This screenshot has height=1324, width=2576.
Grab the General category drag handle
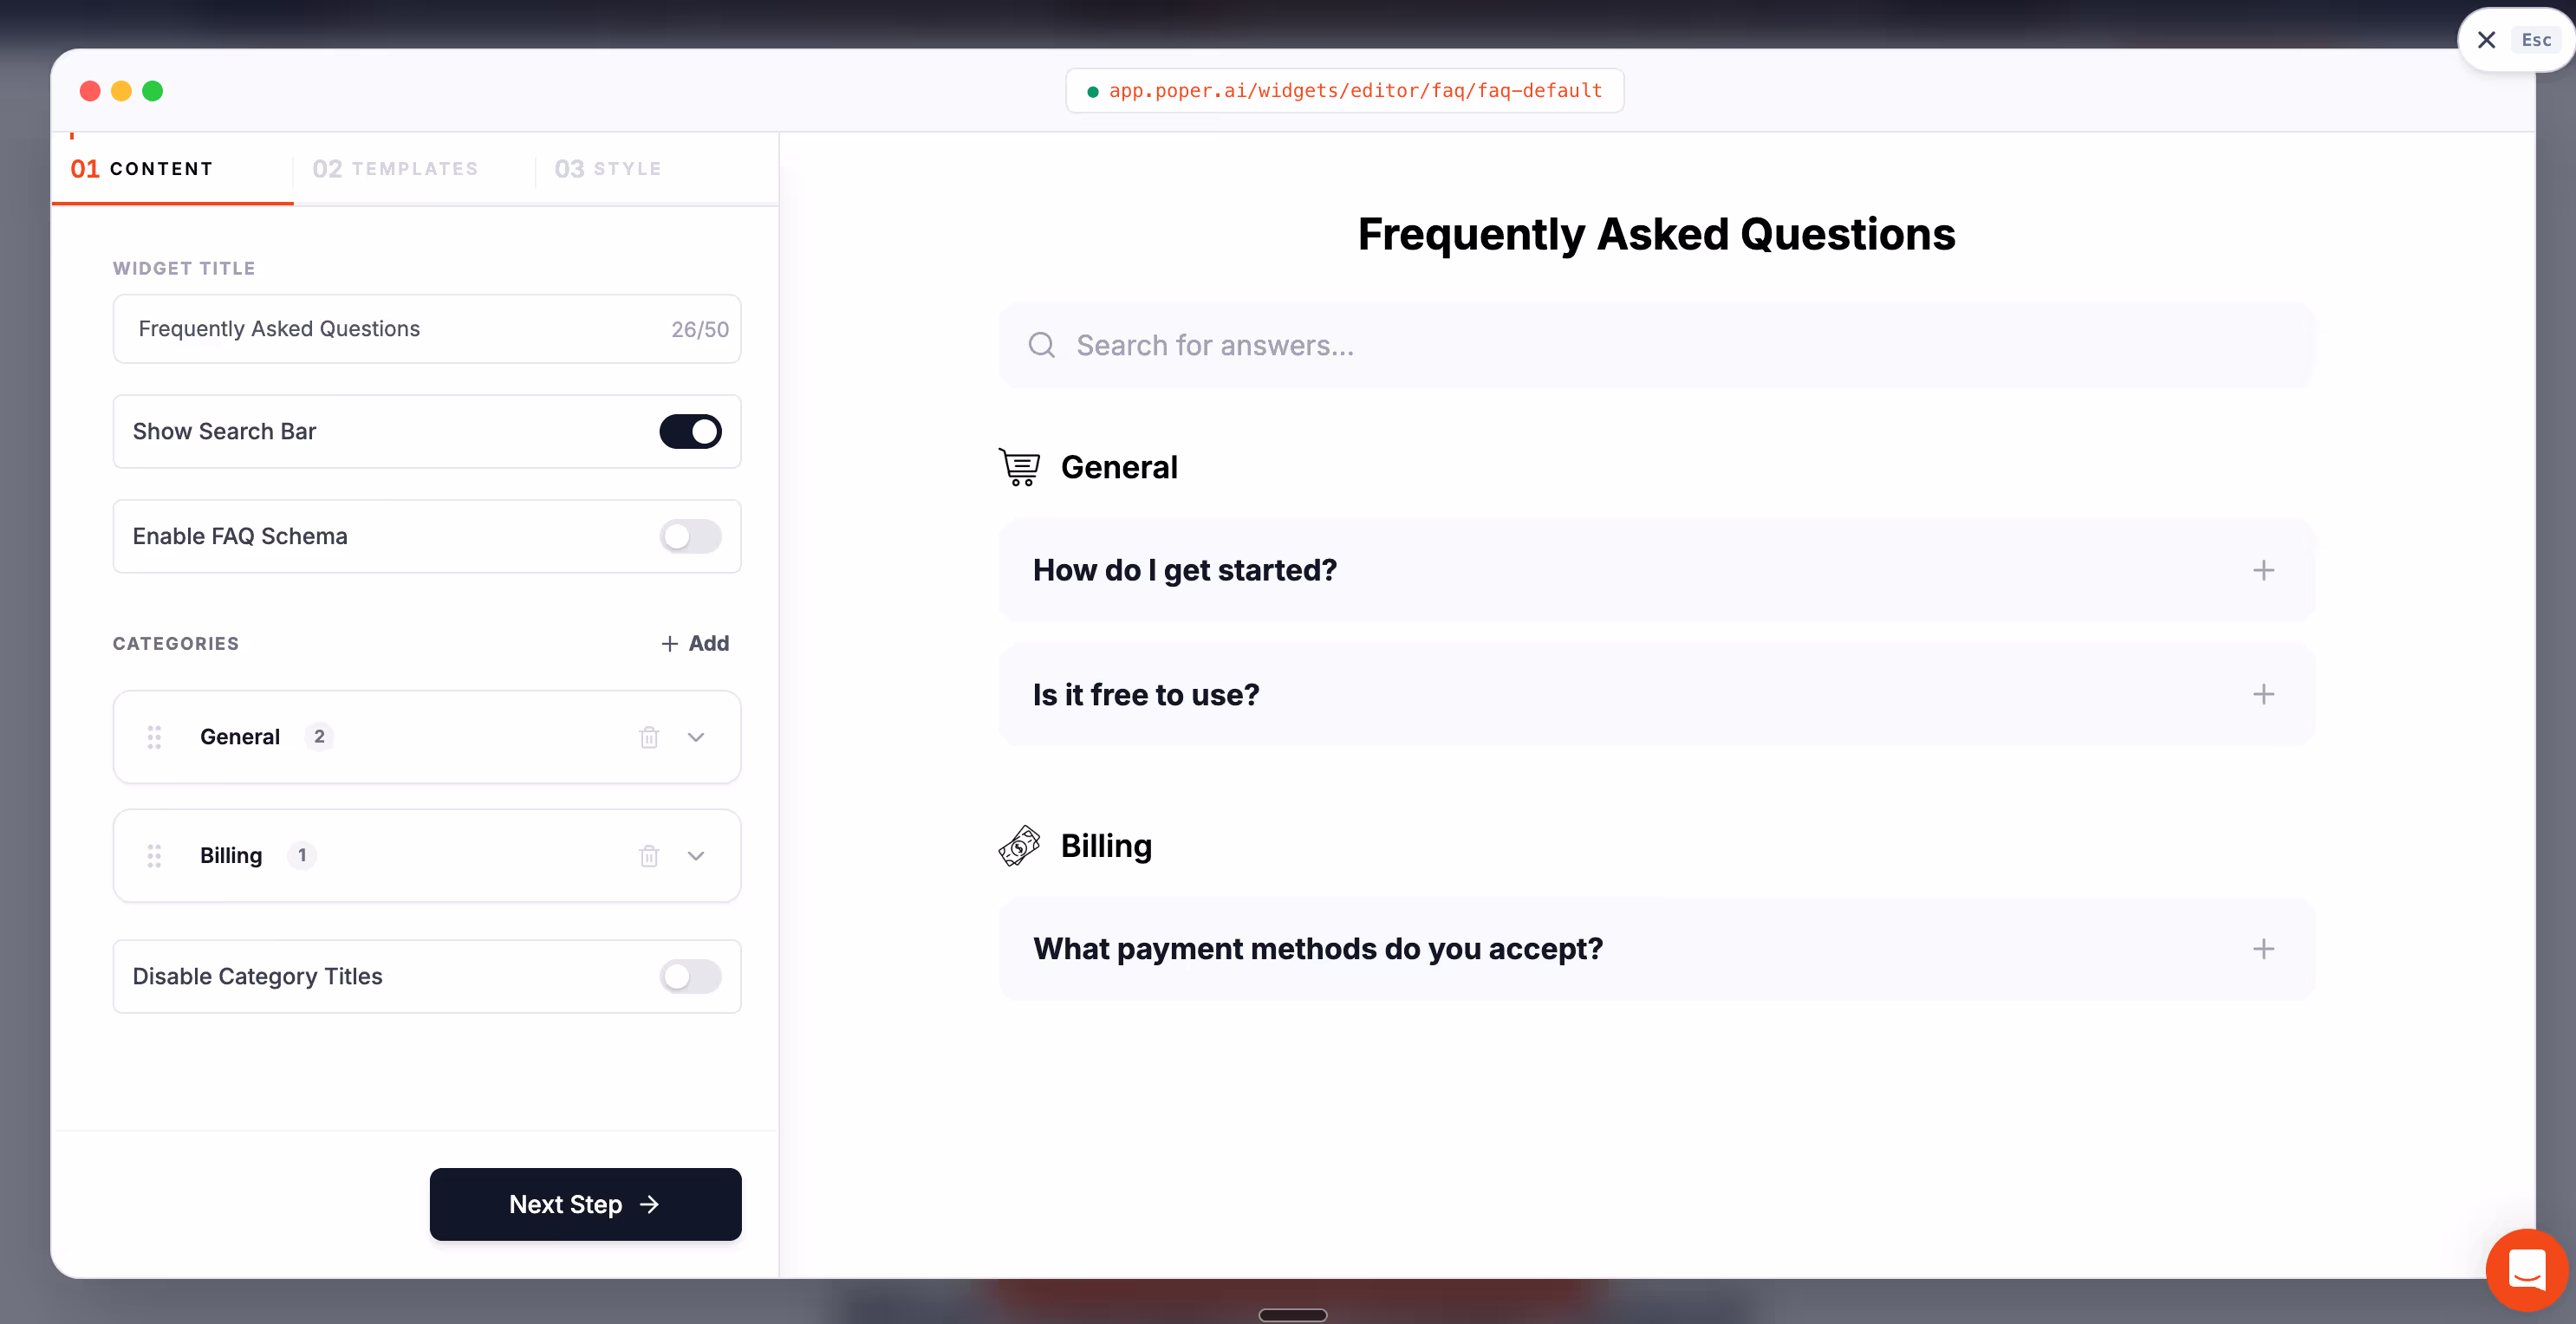tap(154, 737)
